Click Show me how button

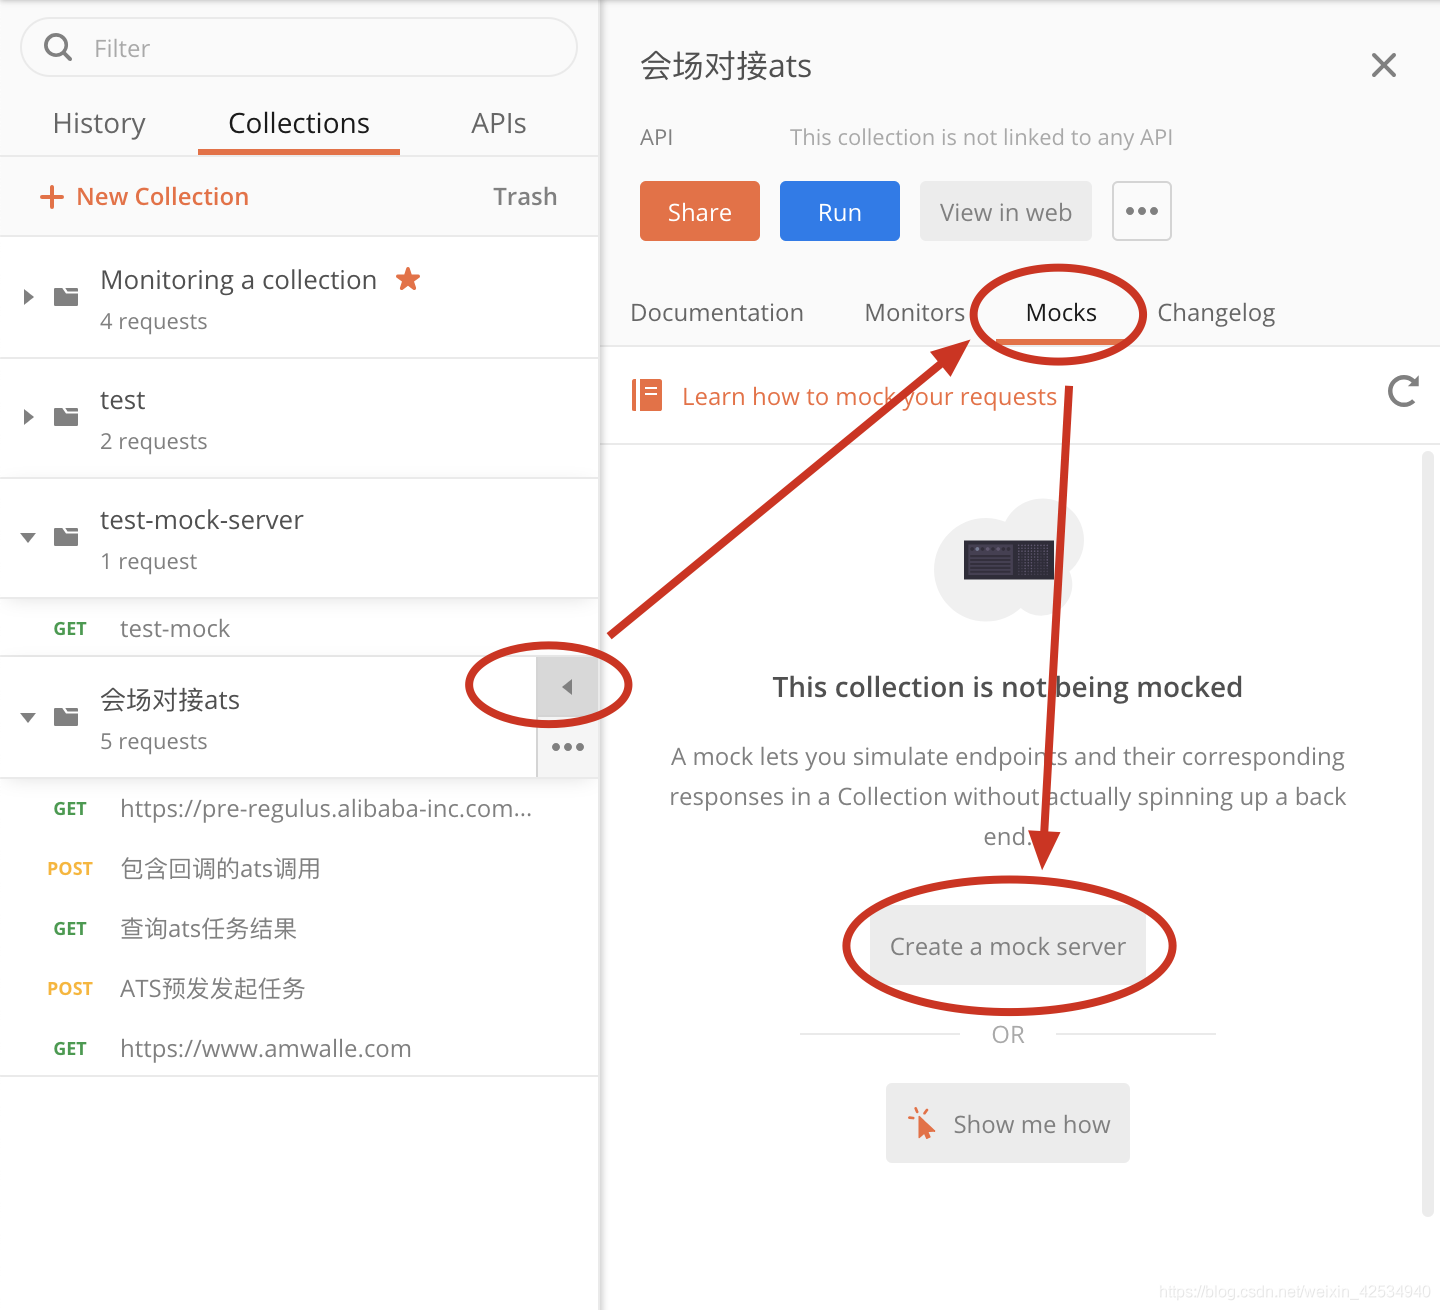pos(1008,1123)
